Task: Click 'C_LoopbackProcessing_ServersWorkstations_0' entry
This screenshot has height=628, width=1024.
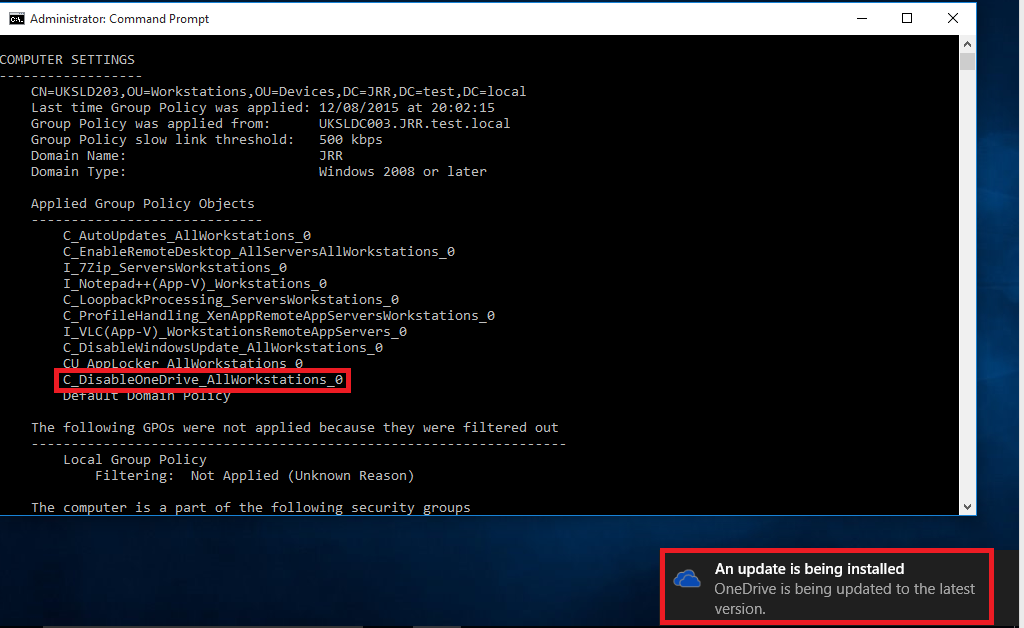Action: pyautogui.click(x=231, y=300)
